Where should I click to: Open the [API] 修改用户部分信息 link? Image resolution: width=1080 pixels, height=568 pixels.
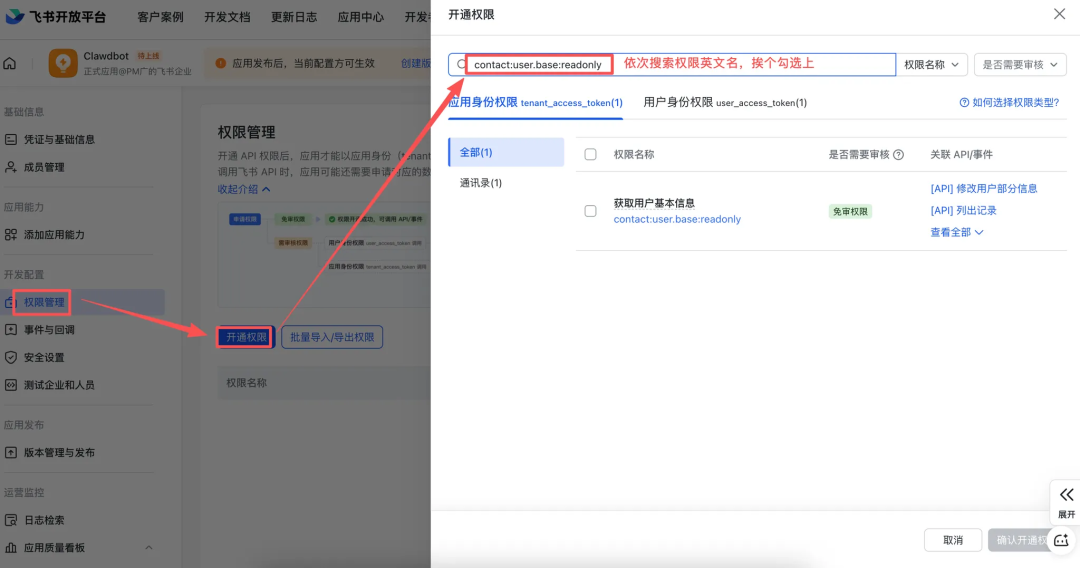click(983, 188)
